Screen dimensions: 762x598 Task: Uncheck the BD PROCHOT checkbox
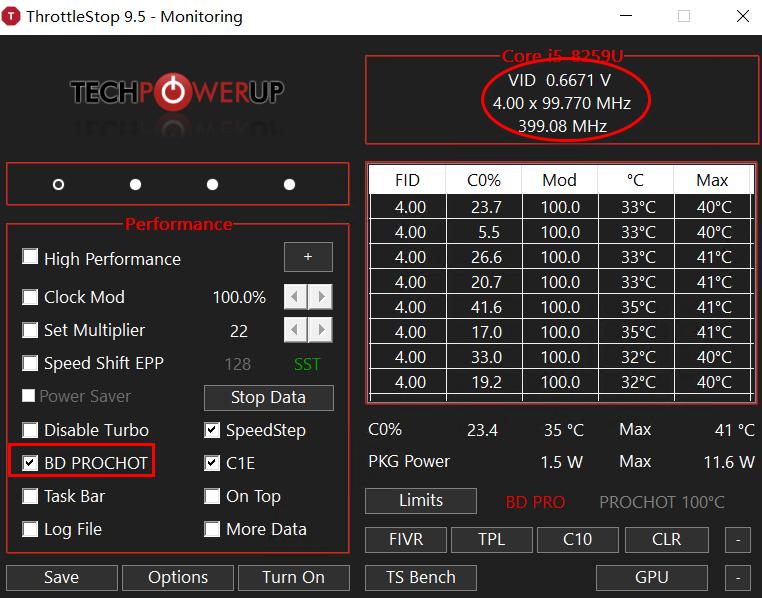pos(30,463)
